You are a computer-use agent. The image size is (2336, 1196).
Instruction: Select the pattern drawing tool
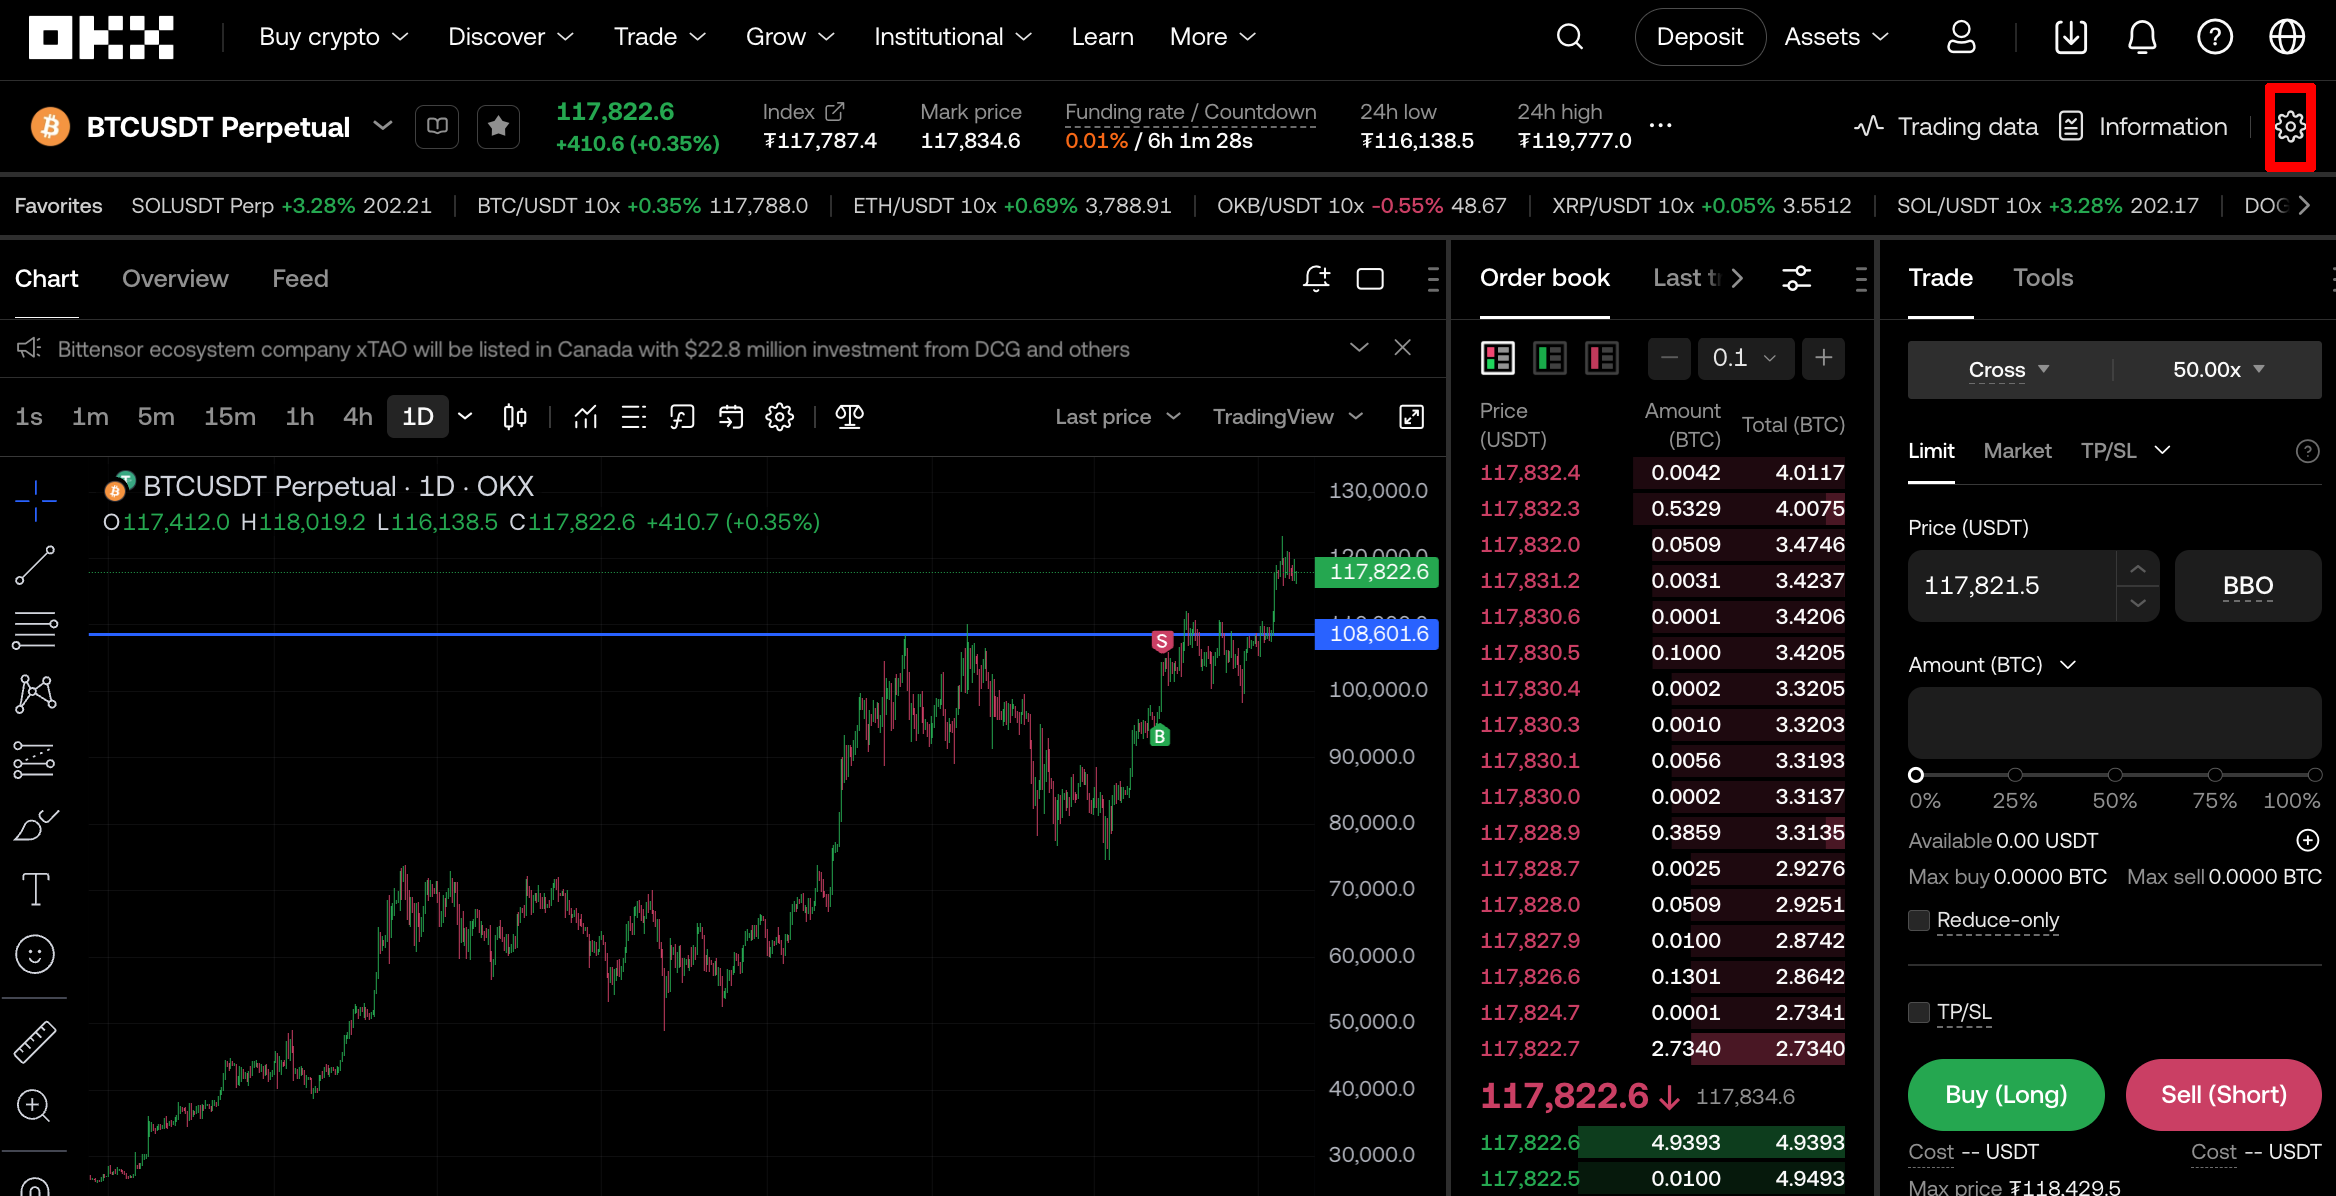click(35, 694)
